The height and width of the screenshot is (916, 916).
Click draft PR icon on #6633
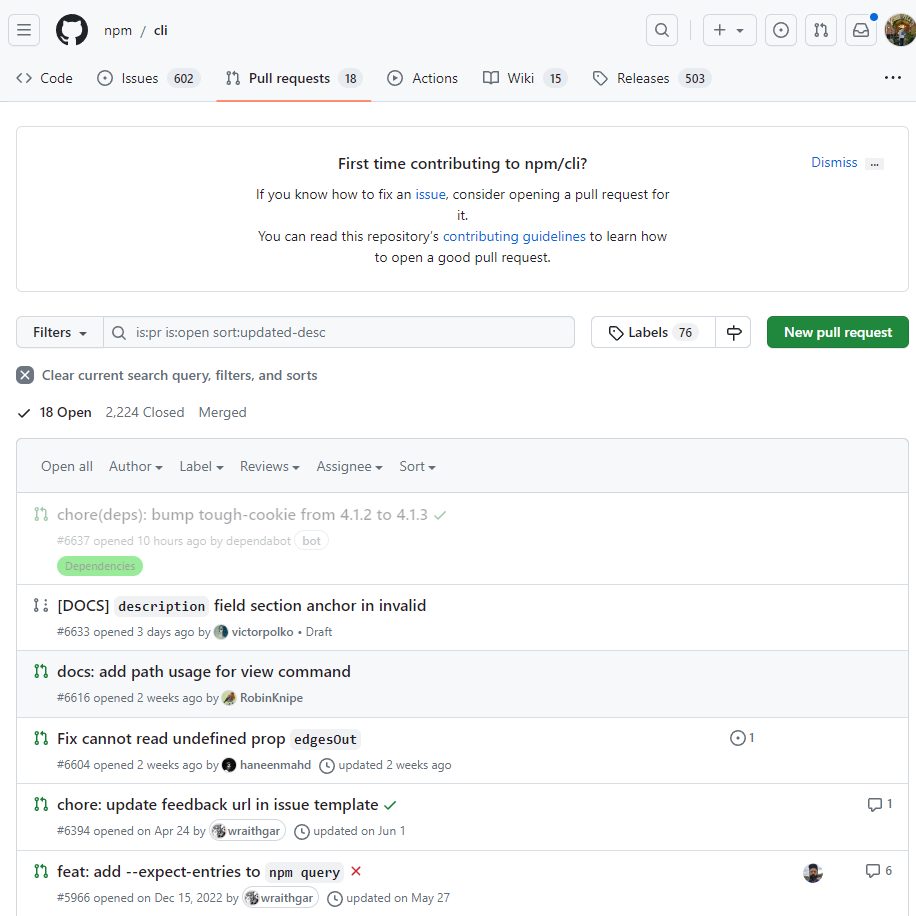(x=41, y=605)
